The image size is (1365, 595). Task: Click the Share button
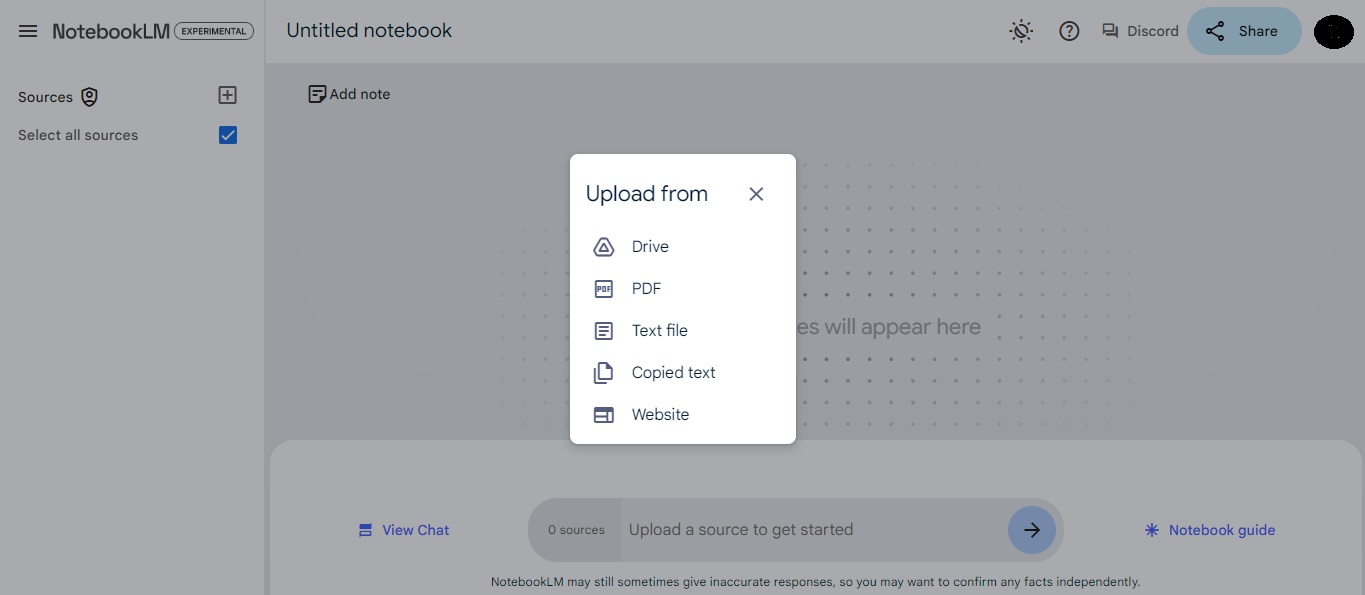pos(1244,31)
